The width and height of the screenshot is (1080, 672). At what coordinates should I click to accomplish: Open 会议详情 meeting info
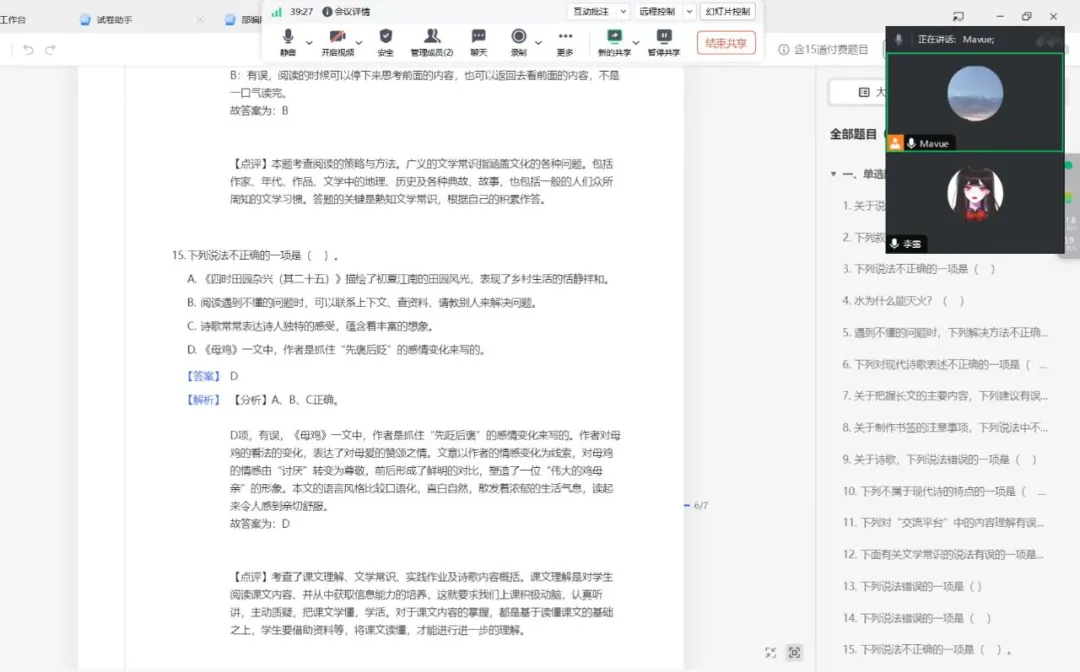[347, 11]
